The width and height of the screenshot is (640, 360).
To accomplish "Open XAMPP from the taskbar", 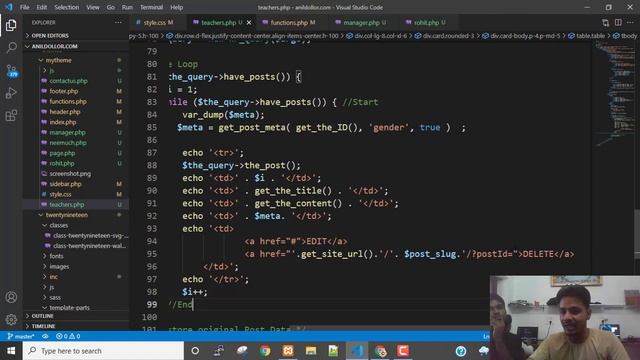I will pos(288,351).
